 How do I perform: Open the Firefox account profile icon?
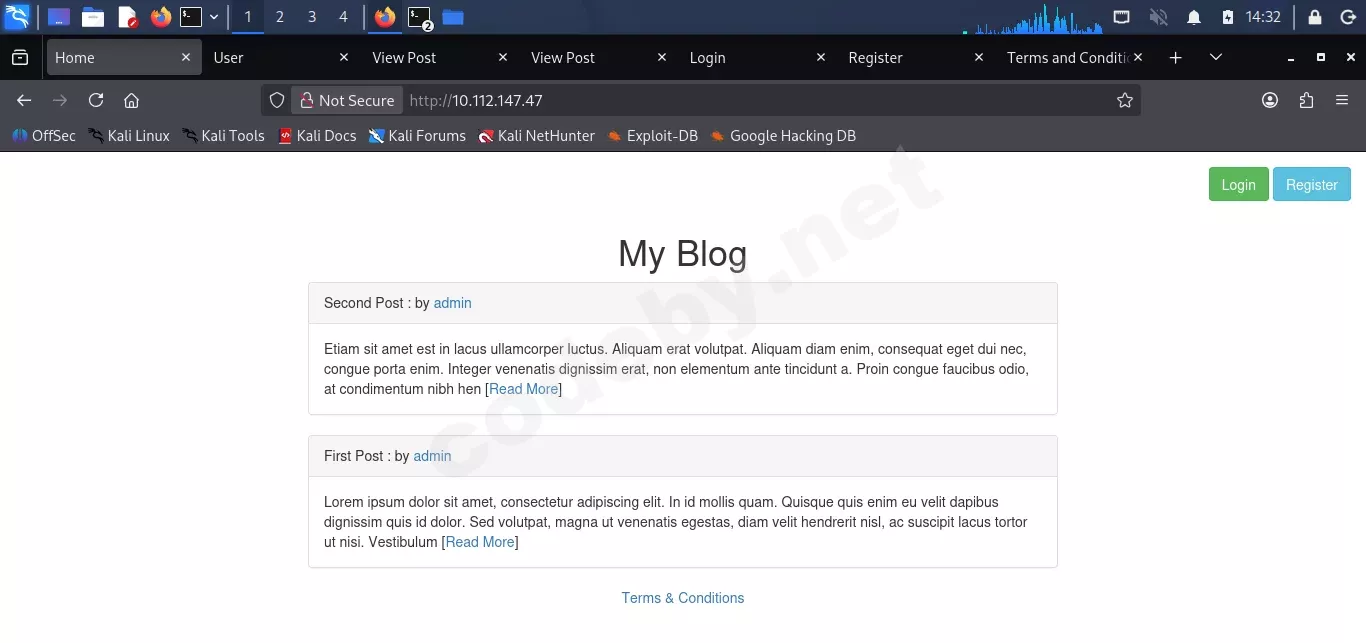[1270, 100]
